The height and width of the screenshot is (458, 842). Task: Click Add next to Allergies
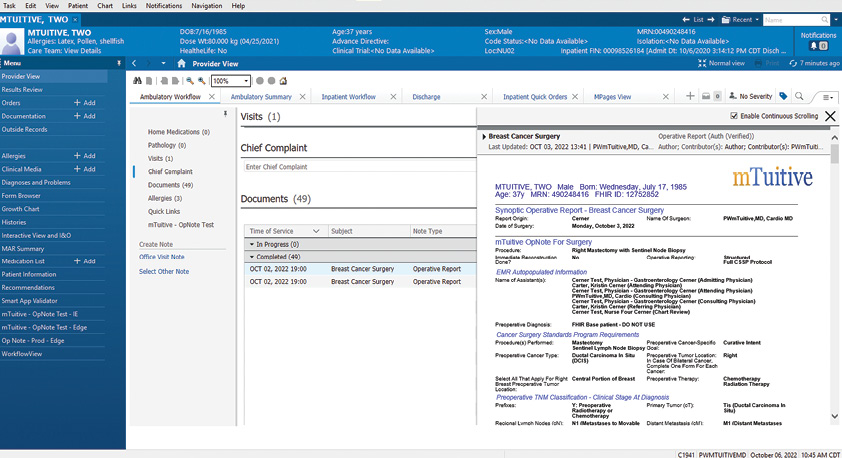click(x=85, y=156)
